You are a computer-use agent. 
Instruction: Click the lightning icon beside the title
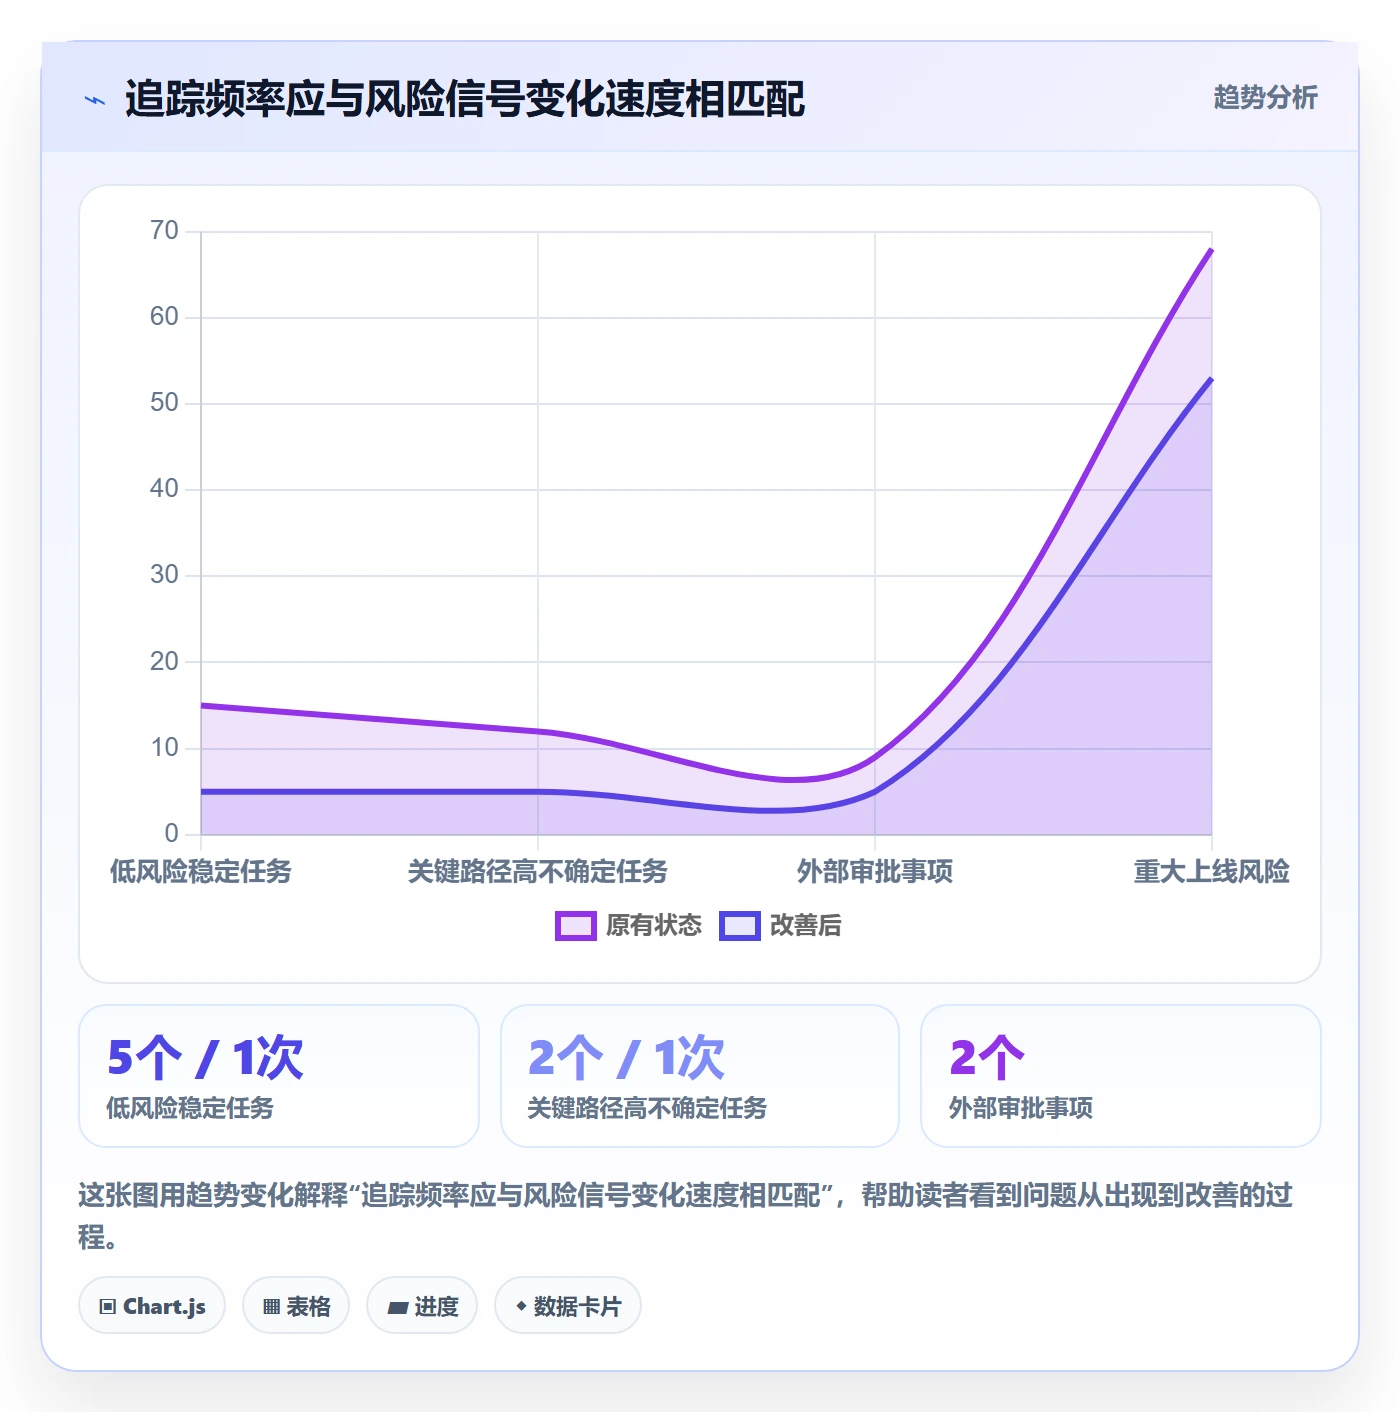[95, 100]
